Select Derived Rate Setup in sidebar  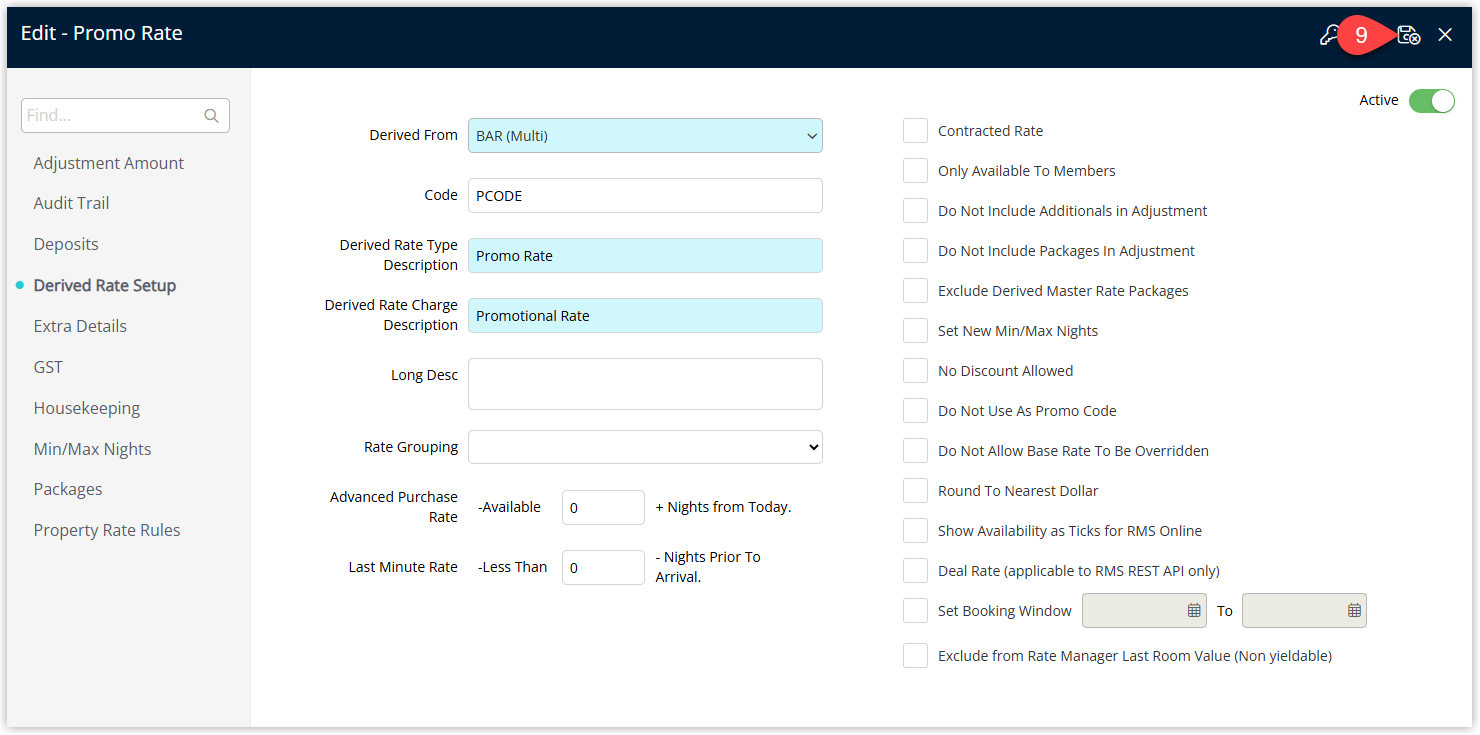point(105,285)
